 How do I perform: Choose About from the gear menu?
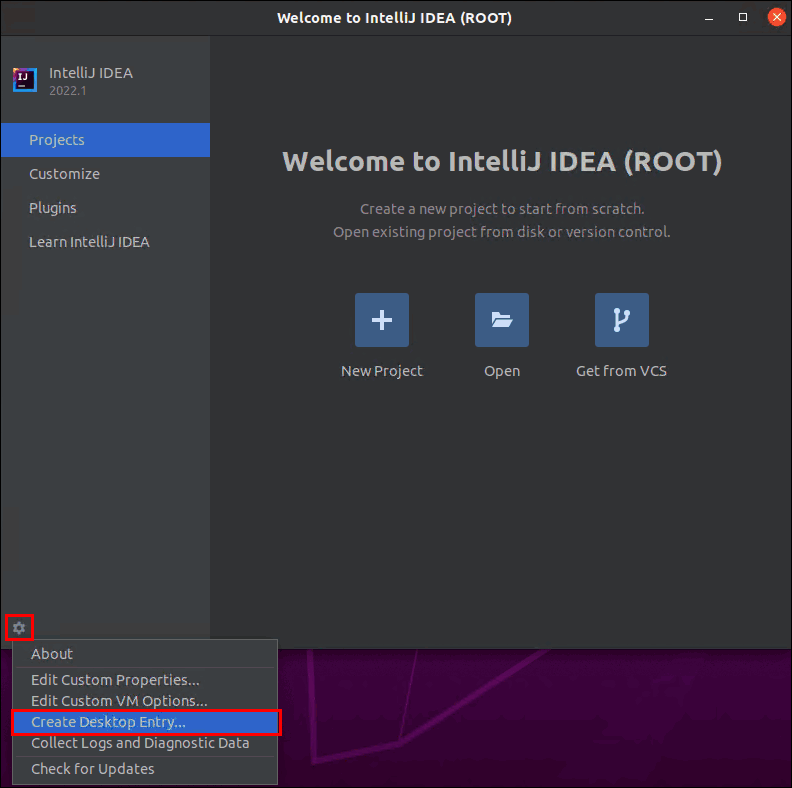pyautogui.click(x=145, y=654)
